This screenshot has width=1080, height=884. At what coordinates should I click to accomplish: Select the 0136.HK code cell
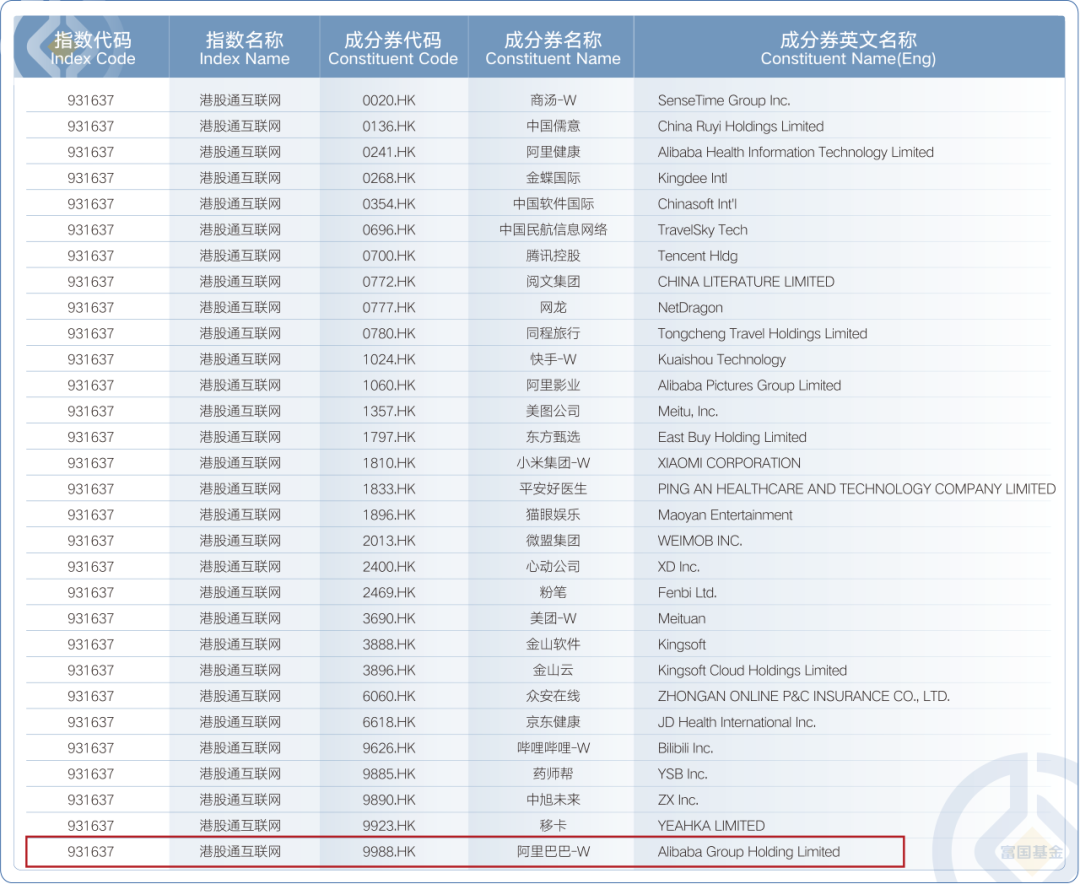tap(389, 127)
